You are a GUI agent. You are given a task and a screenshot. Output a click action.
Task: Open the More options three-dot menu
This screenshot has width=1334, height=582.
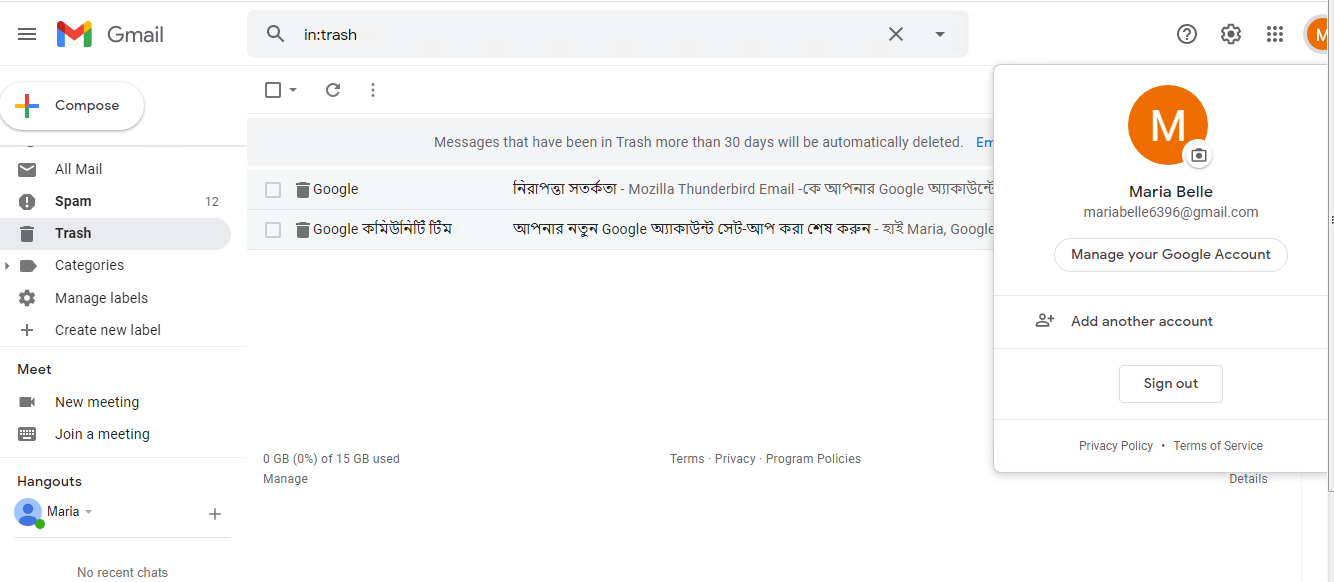[x=373, y=90]
